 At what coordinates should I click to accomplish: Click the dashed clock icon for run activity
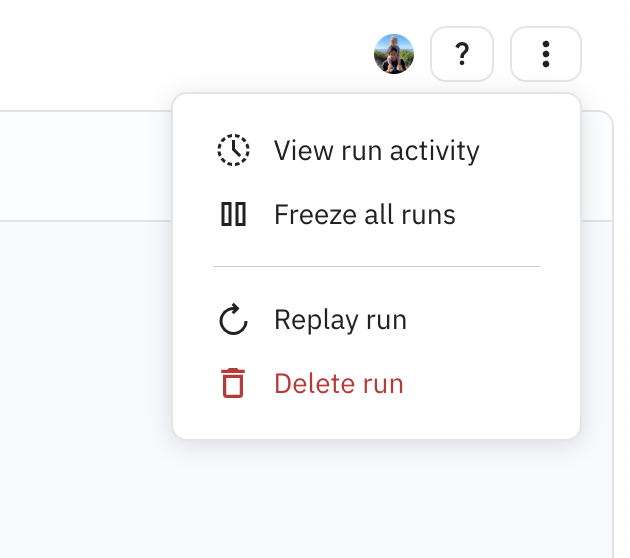[233, 150]
